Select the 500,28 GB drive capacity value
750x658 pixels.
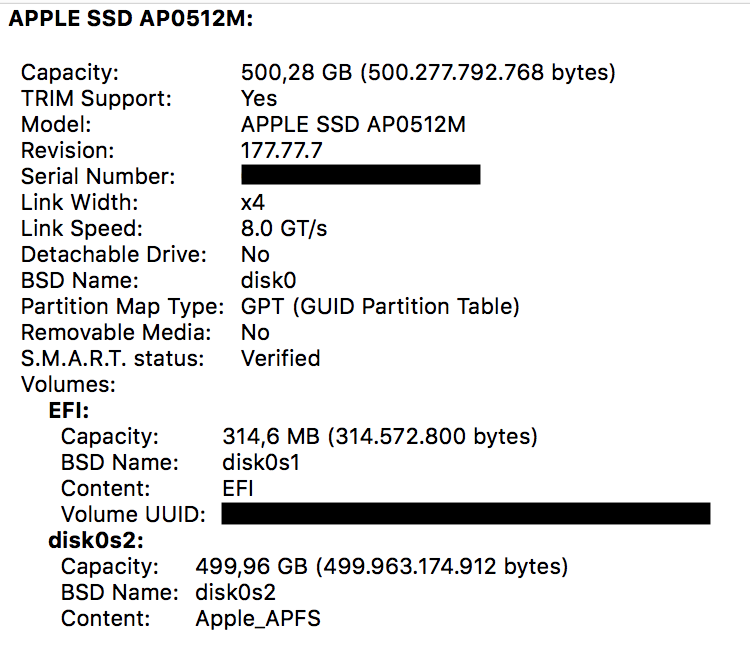point(428,73)
